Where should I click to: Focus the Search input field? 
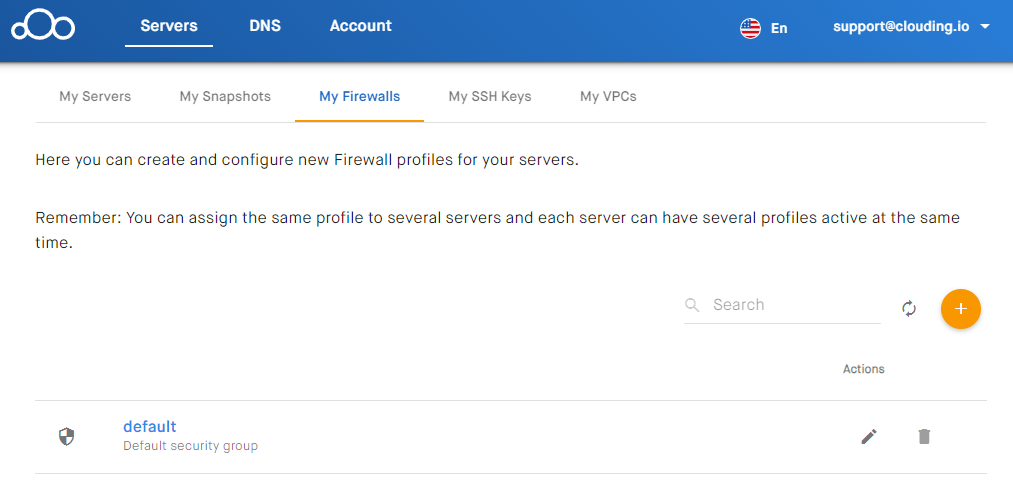[x=795, y=305]
